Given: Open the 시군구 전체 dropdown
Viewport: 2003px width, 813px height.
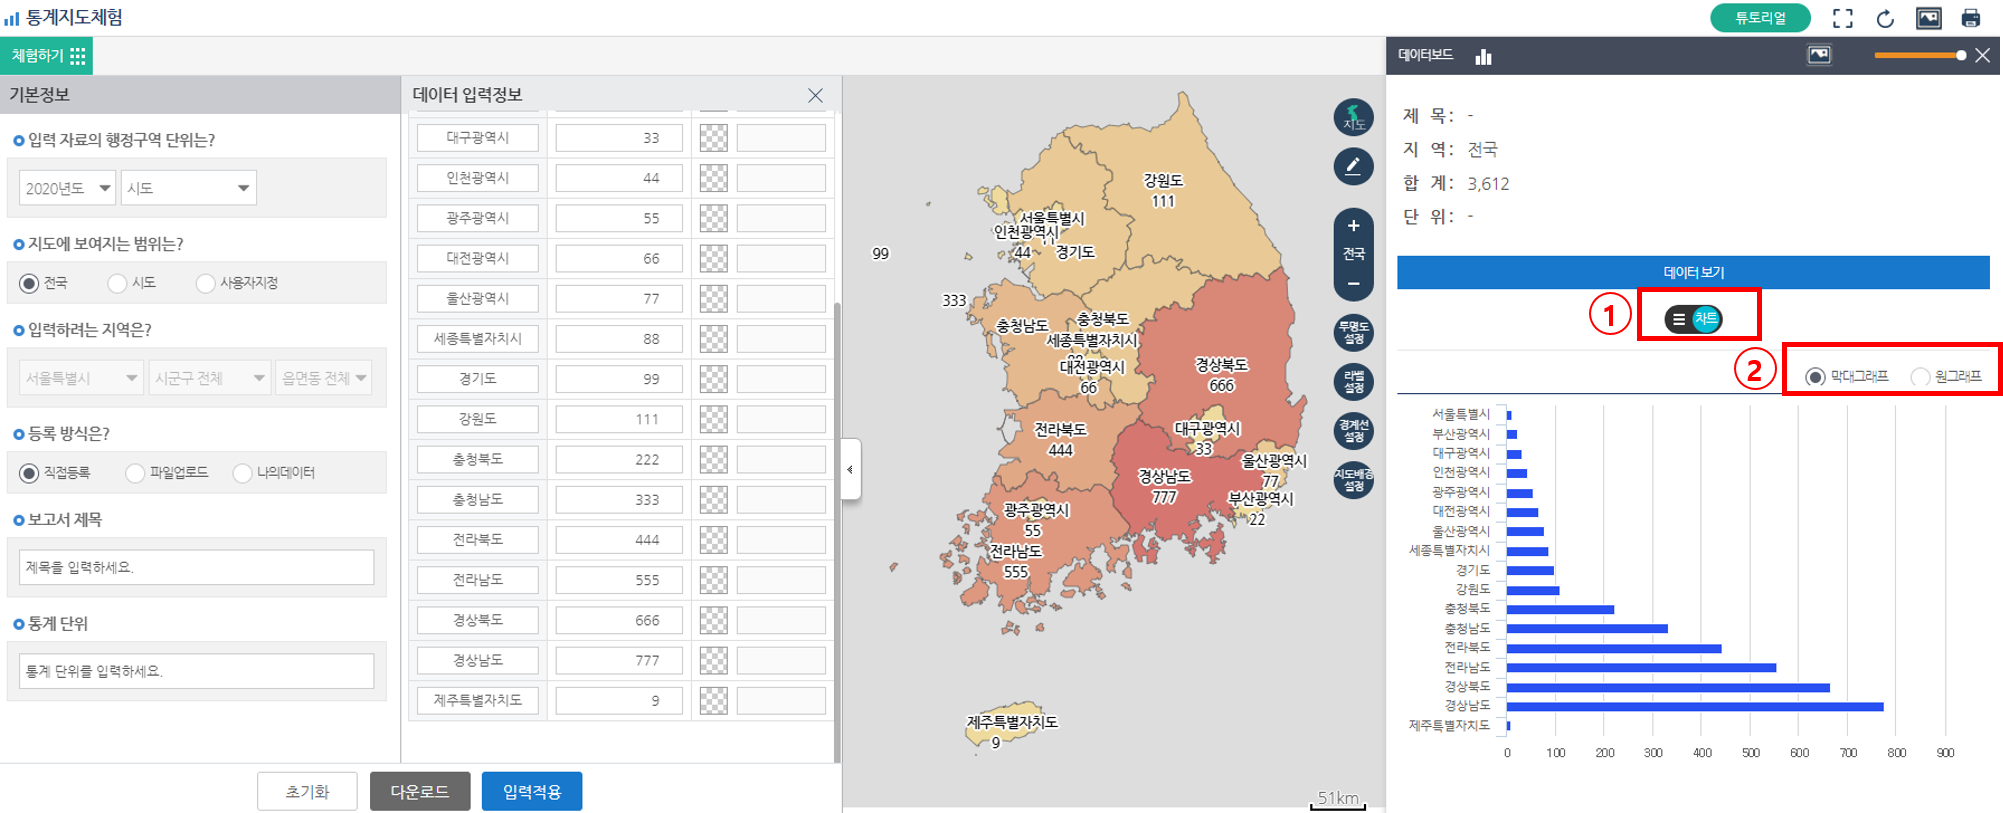Looking at the screenshot, I should click(209, 378).
